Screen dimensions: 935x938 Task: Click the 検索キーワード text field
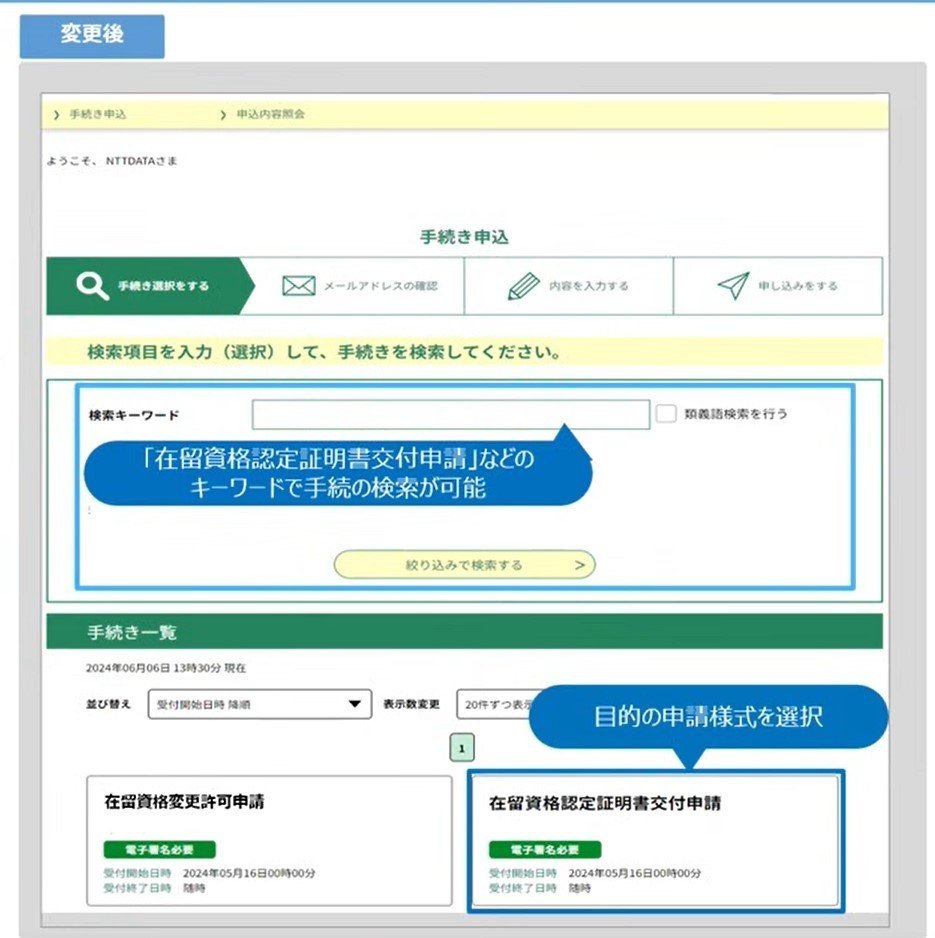coord(450,414)
